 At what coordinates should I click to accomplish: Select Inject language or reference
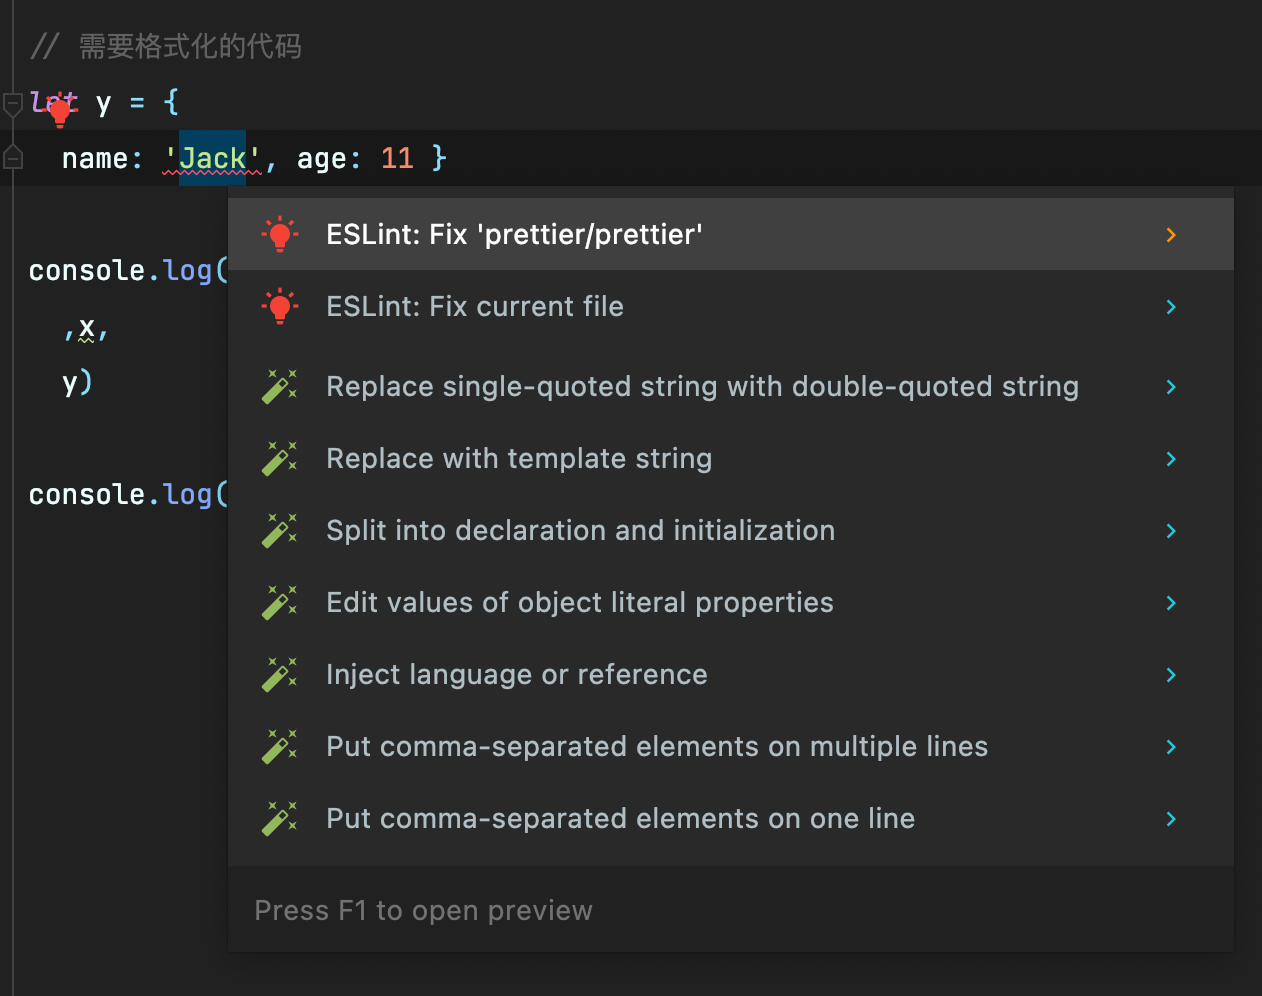pos(731,674)
